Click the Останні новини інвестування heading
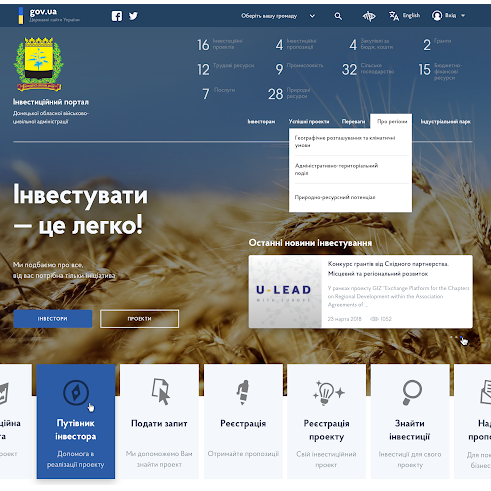The width and height of the screenshot is (491, 491). pos(310,243)
